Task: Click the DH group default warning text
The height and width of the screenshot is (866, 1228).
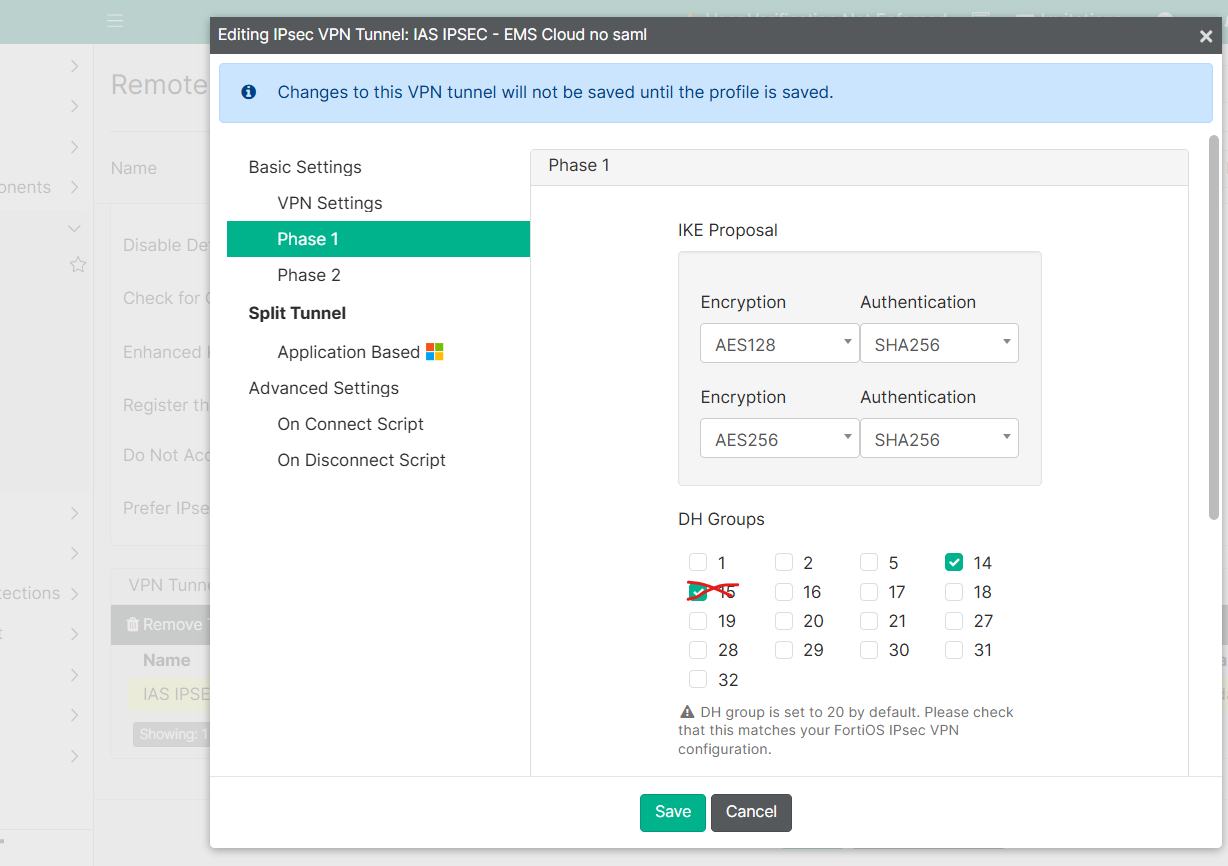Action: pyautogui.click(x=846, y=730)
